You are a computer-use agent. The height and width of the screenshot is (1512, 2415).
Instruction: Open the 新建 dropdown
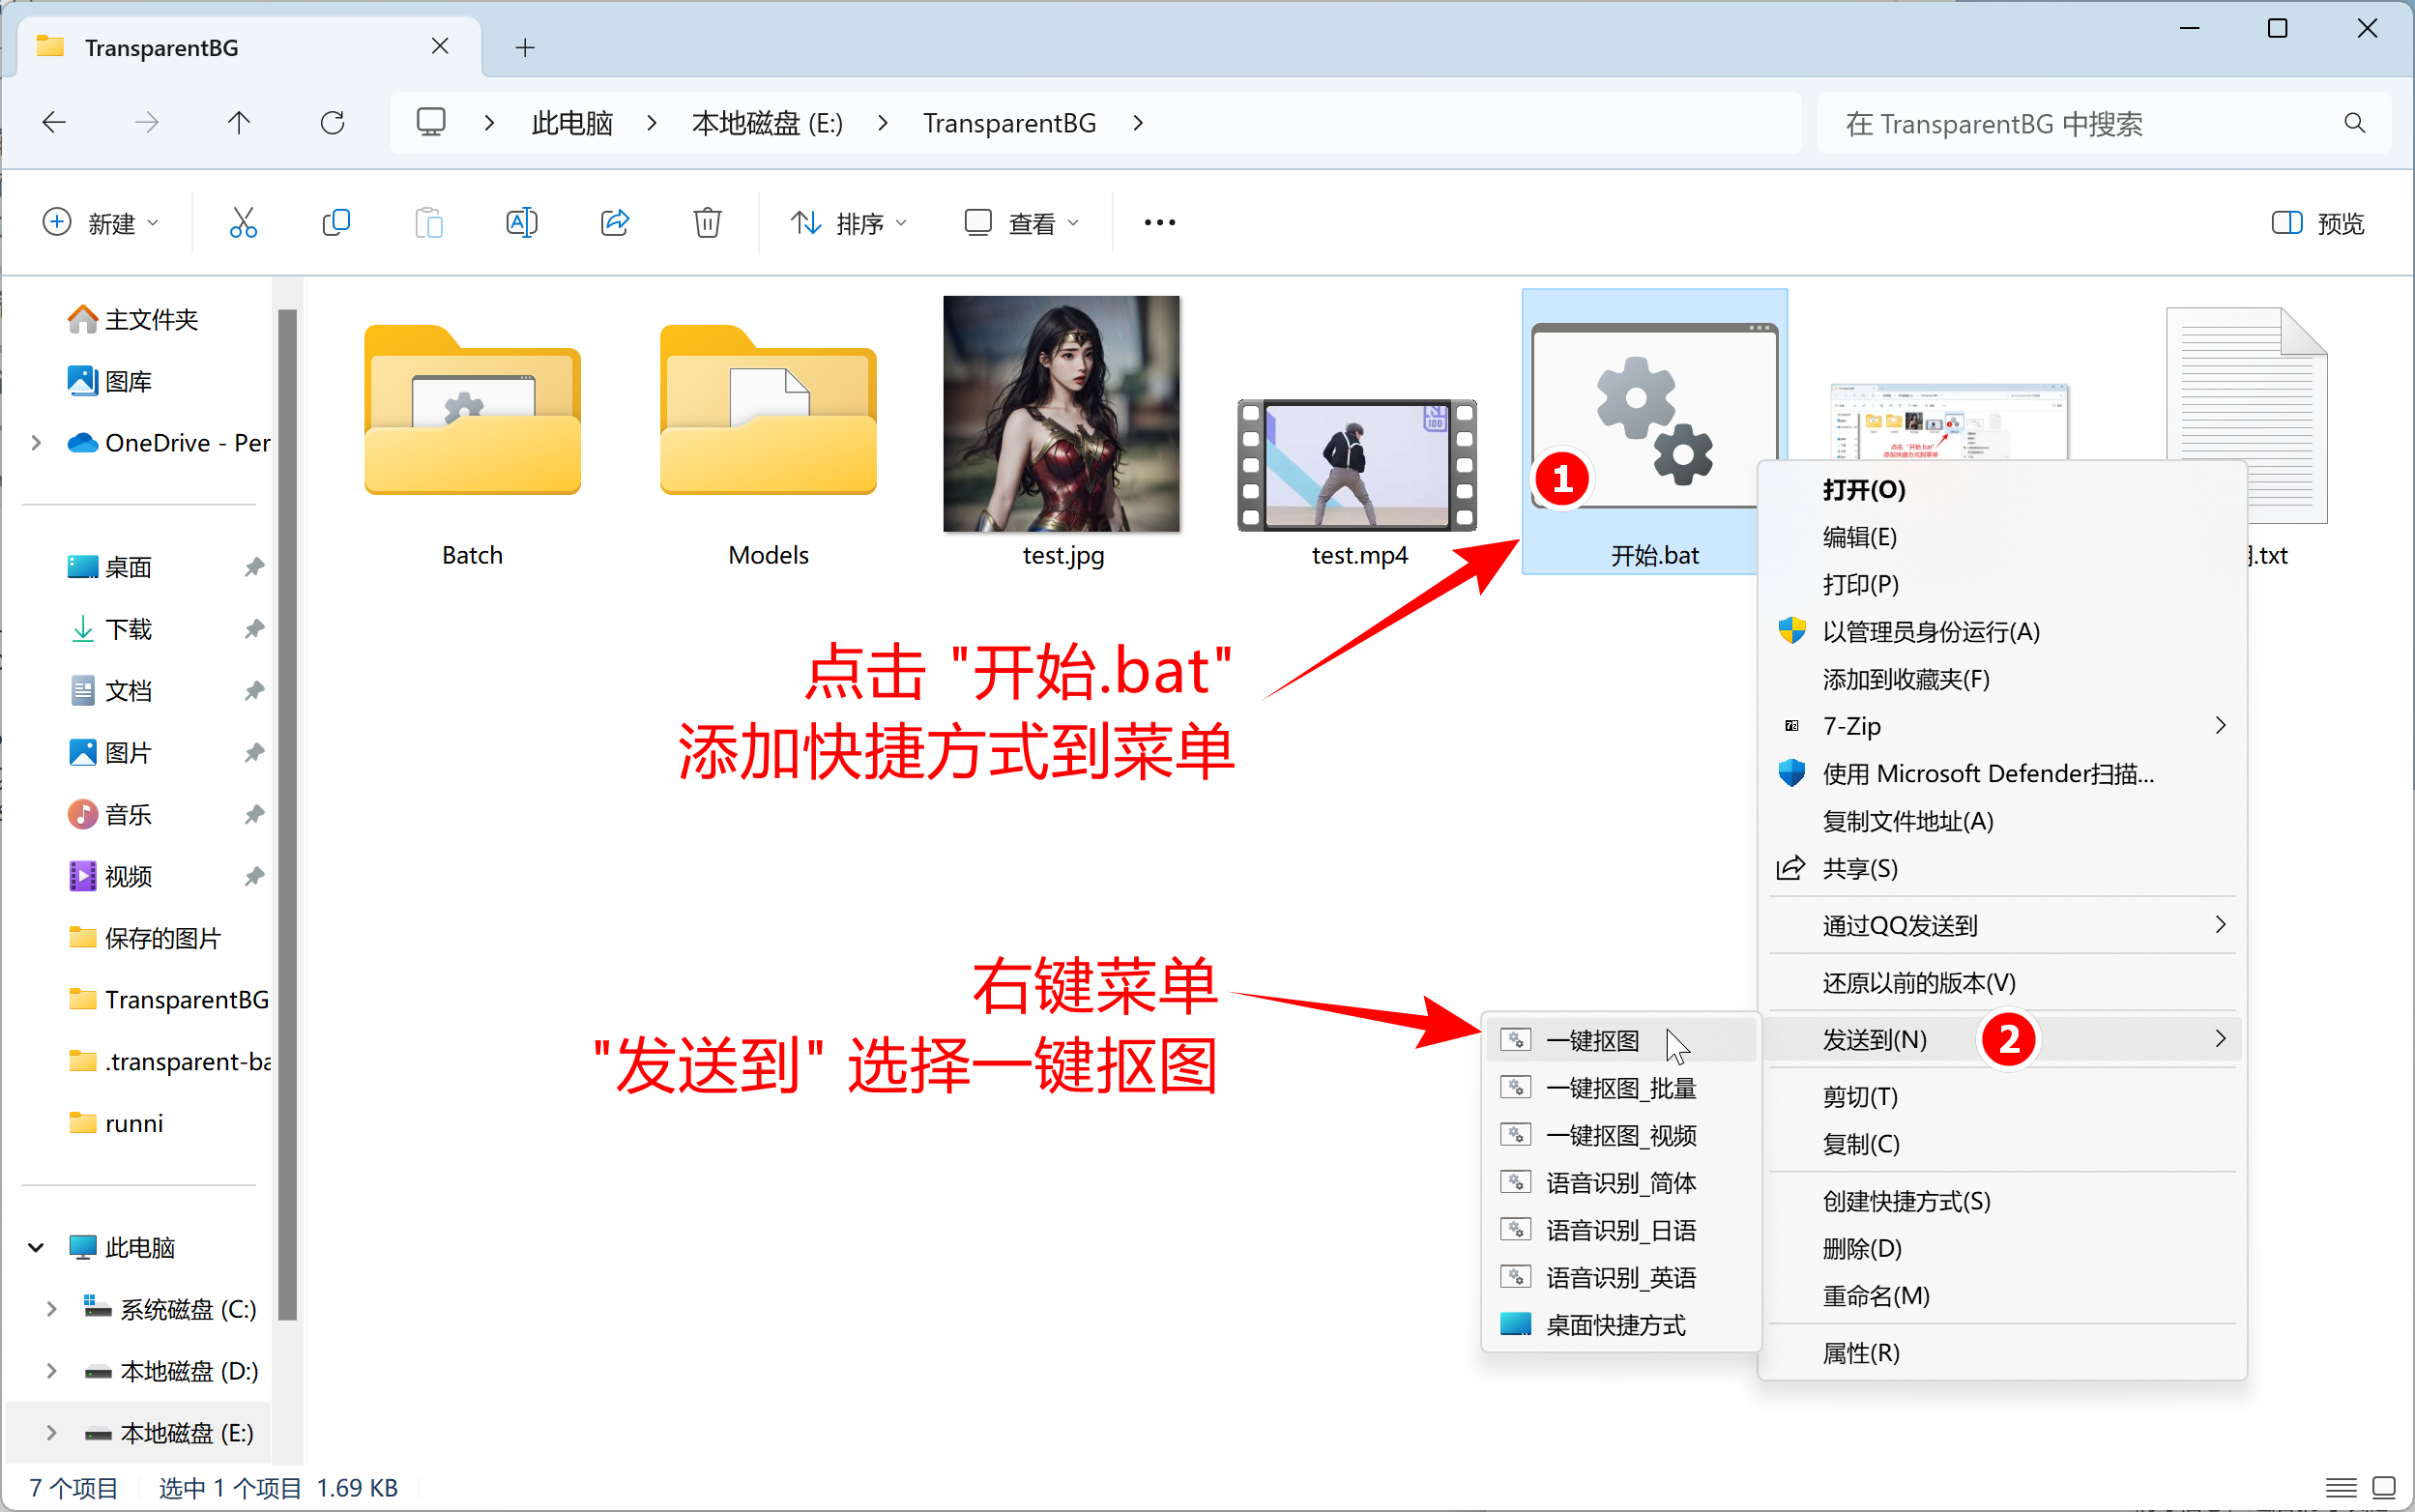point(100,222)
